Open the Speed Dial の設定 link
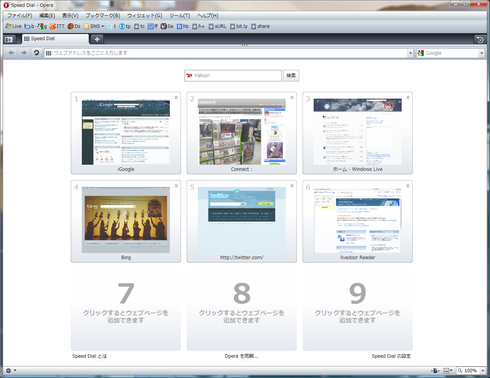The image size is (490, 378). 391,356
